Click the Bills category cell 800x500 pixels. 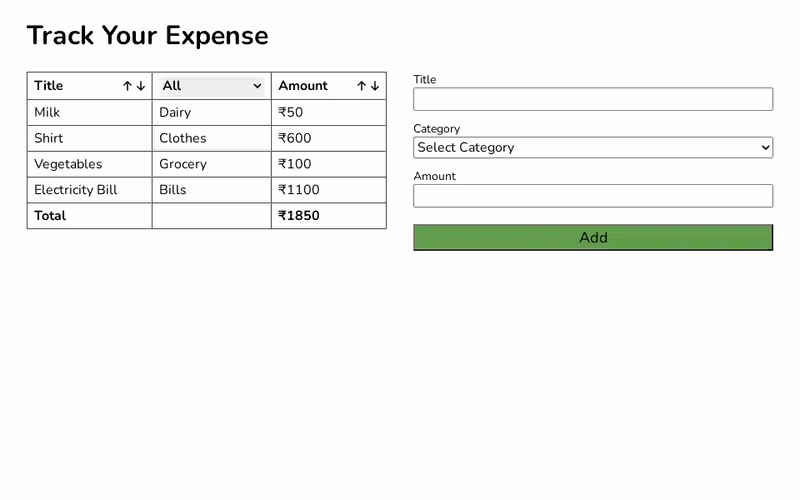pos(173,190)
